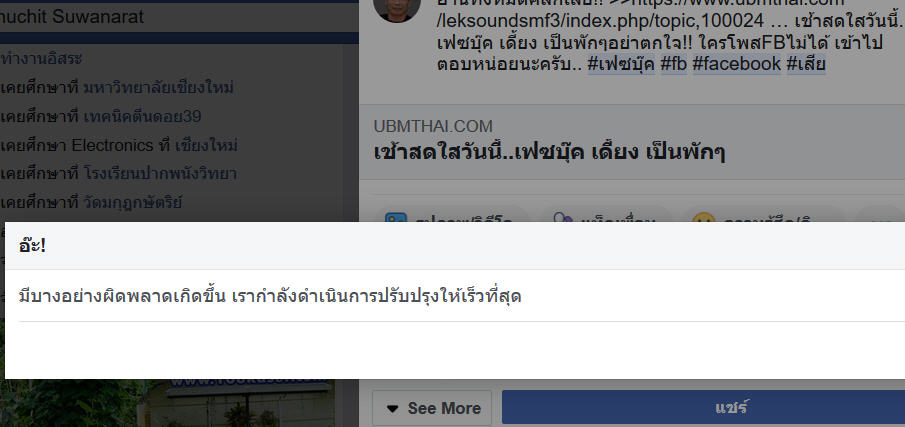Click the cover photo thumbnail below the dialog
The width and height of the screenshot is (905, 427).
point(179,403)
